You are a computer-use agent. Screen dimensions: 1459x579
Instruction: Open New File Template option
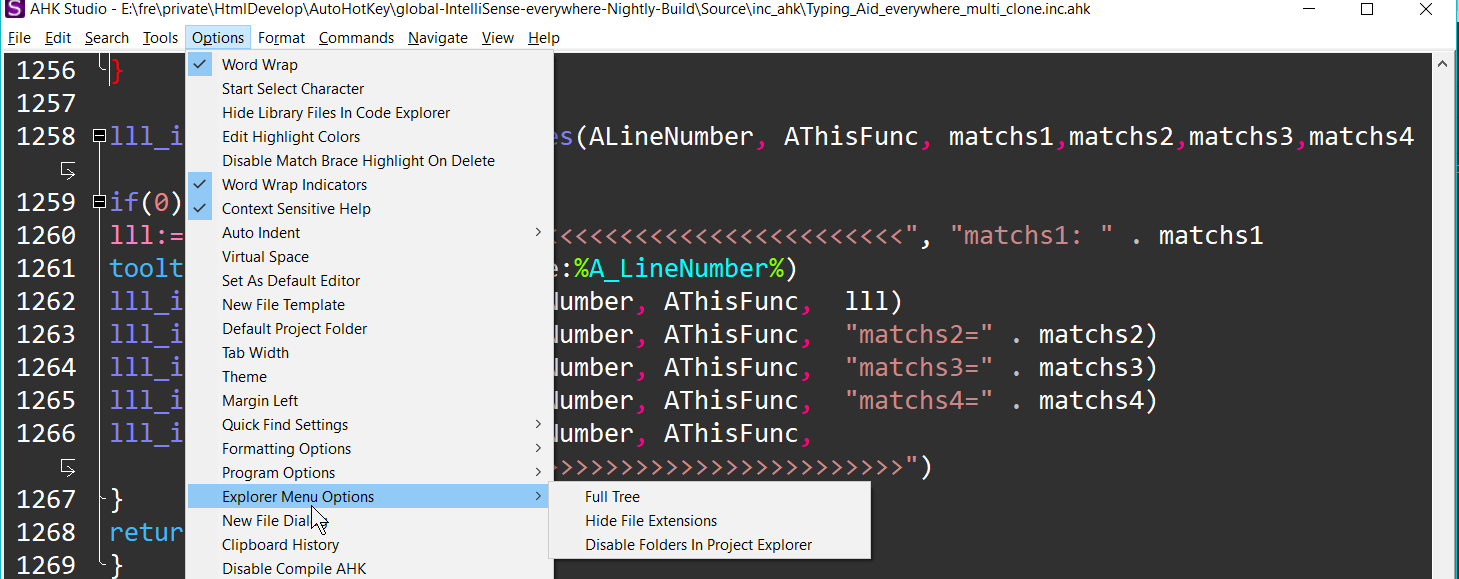pyautogui.click(x=370, y=305)
